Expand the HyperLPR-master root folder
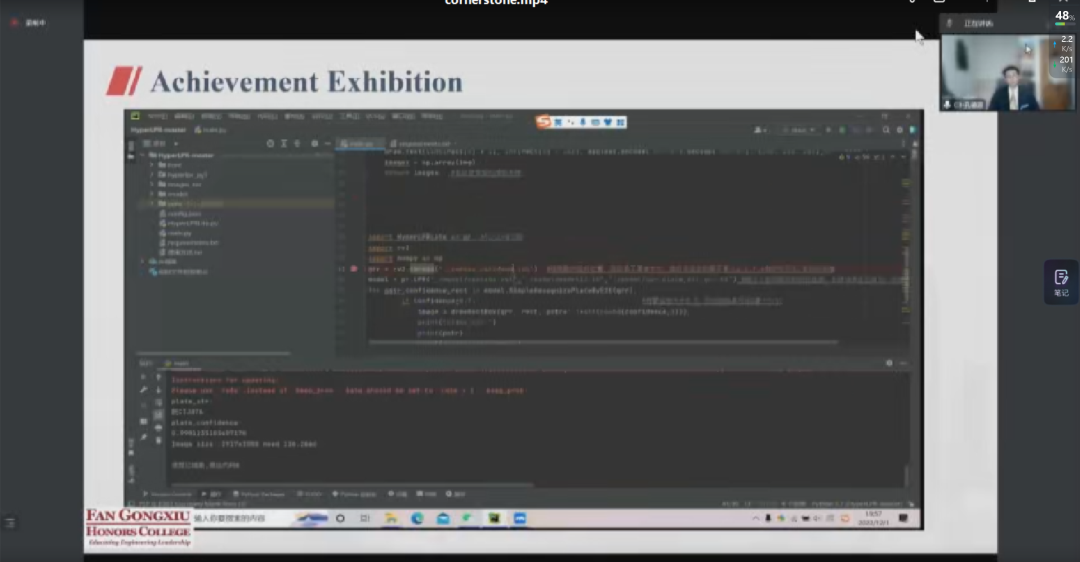The height and width of the screenshot is (562, 1080). [142, 155]
